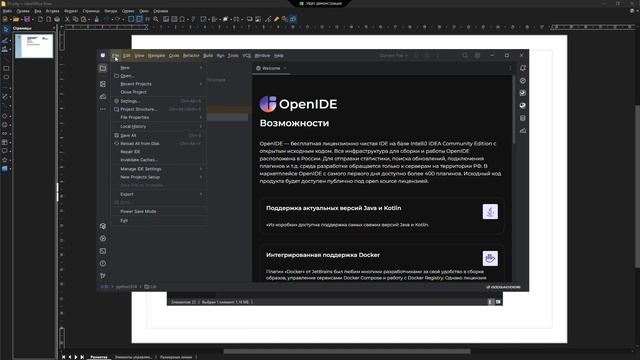Click the LibreOffice Clone Formatting brush icon
Image resolution: width=640 pixels, height=360 pixels.
coord(97,19)
